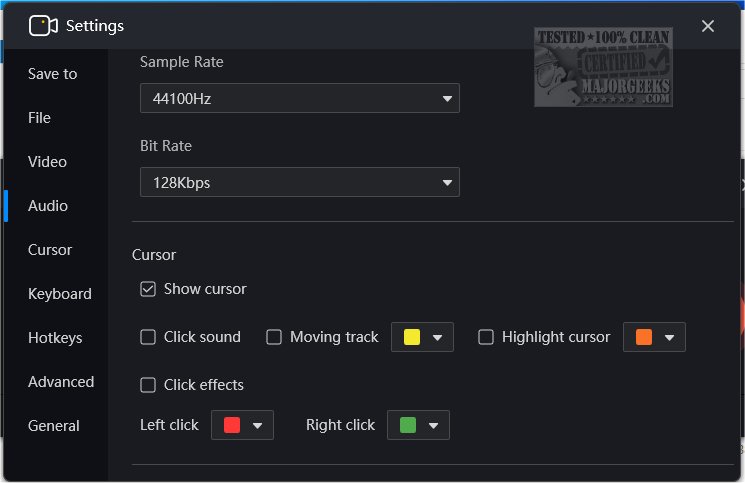Turn on Moving track checkbox
This screenshot has width=745, height=483.
tap(274, 337)
